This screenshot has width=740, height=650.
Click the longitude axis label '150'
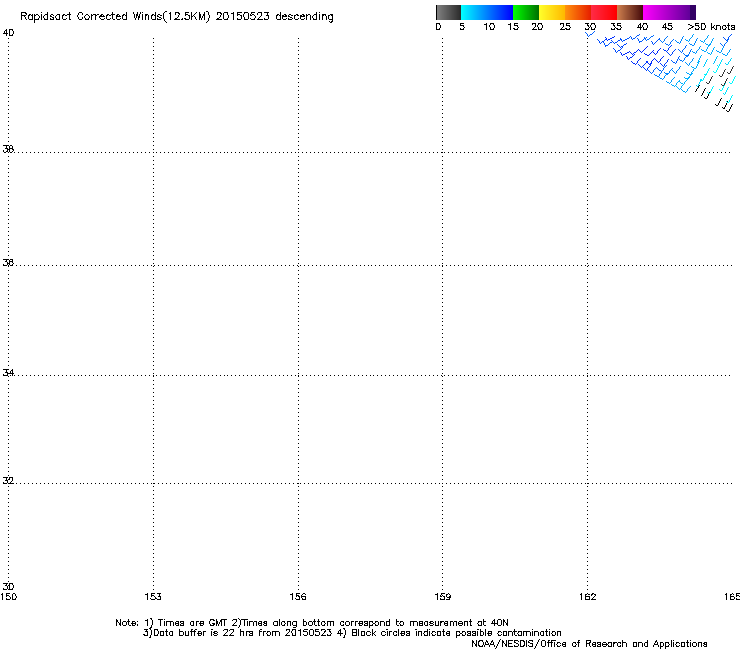coord(8,597)
